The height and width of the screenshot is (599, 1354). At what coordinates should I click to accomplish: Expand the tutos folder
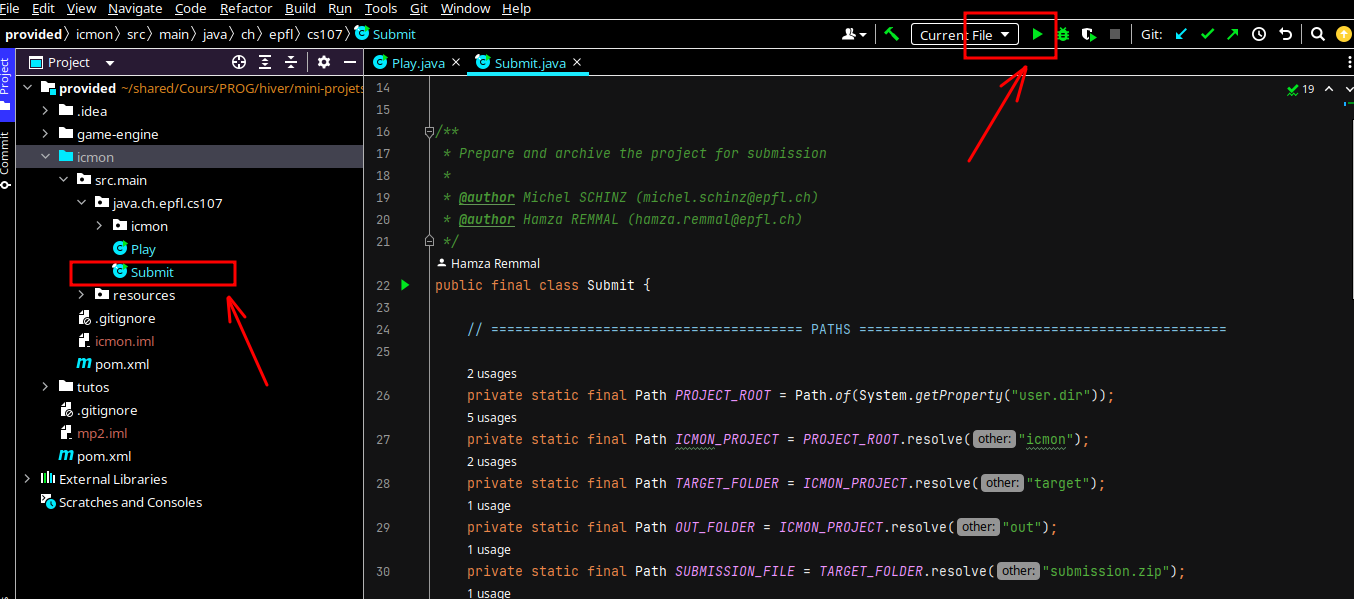46,387
